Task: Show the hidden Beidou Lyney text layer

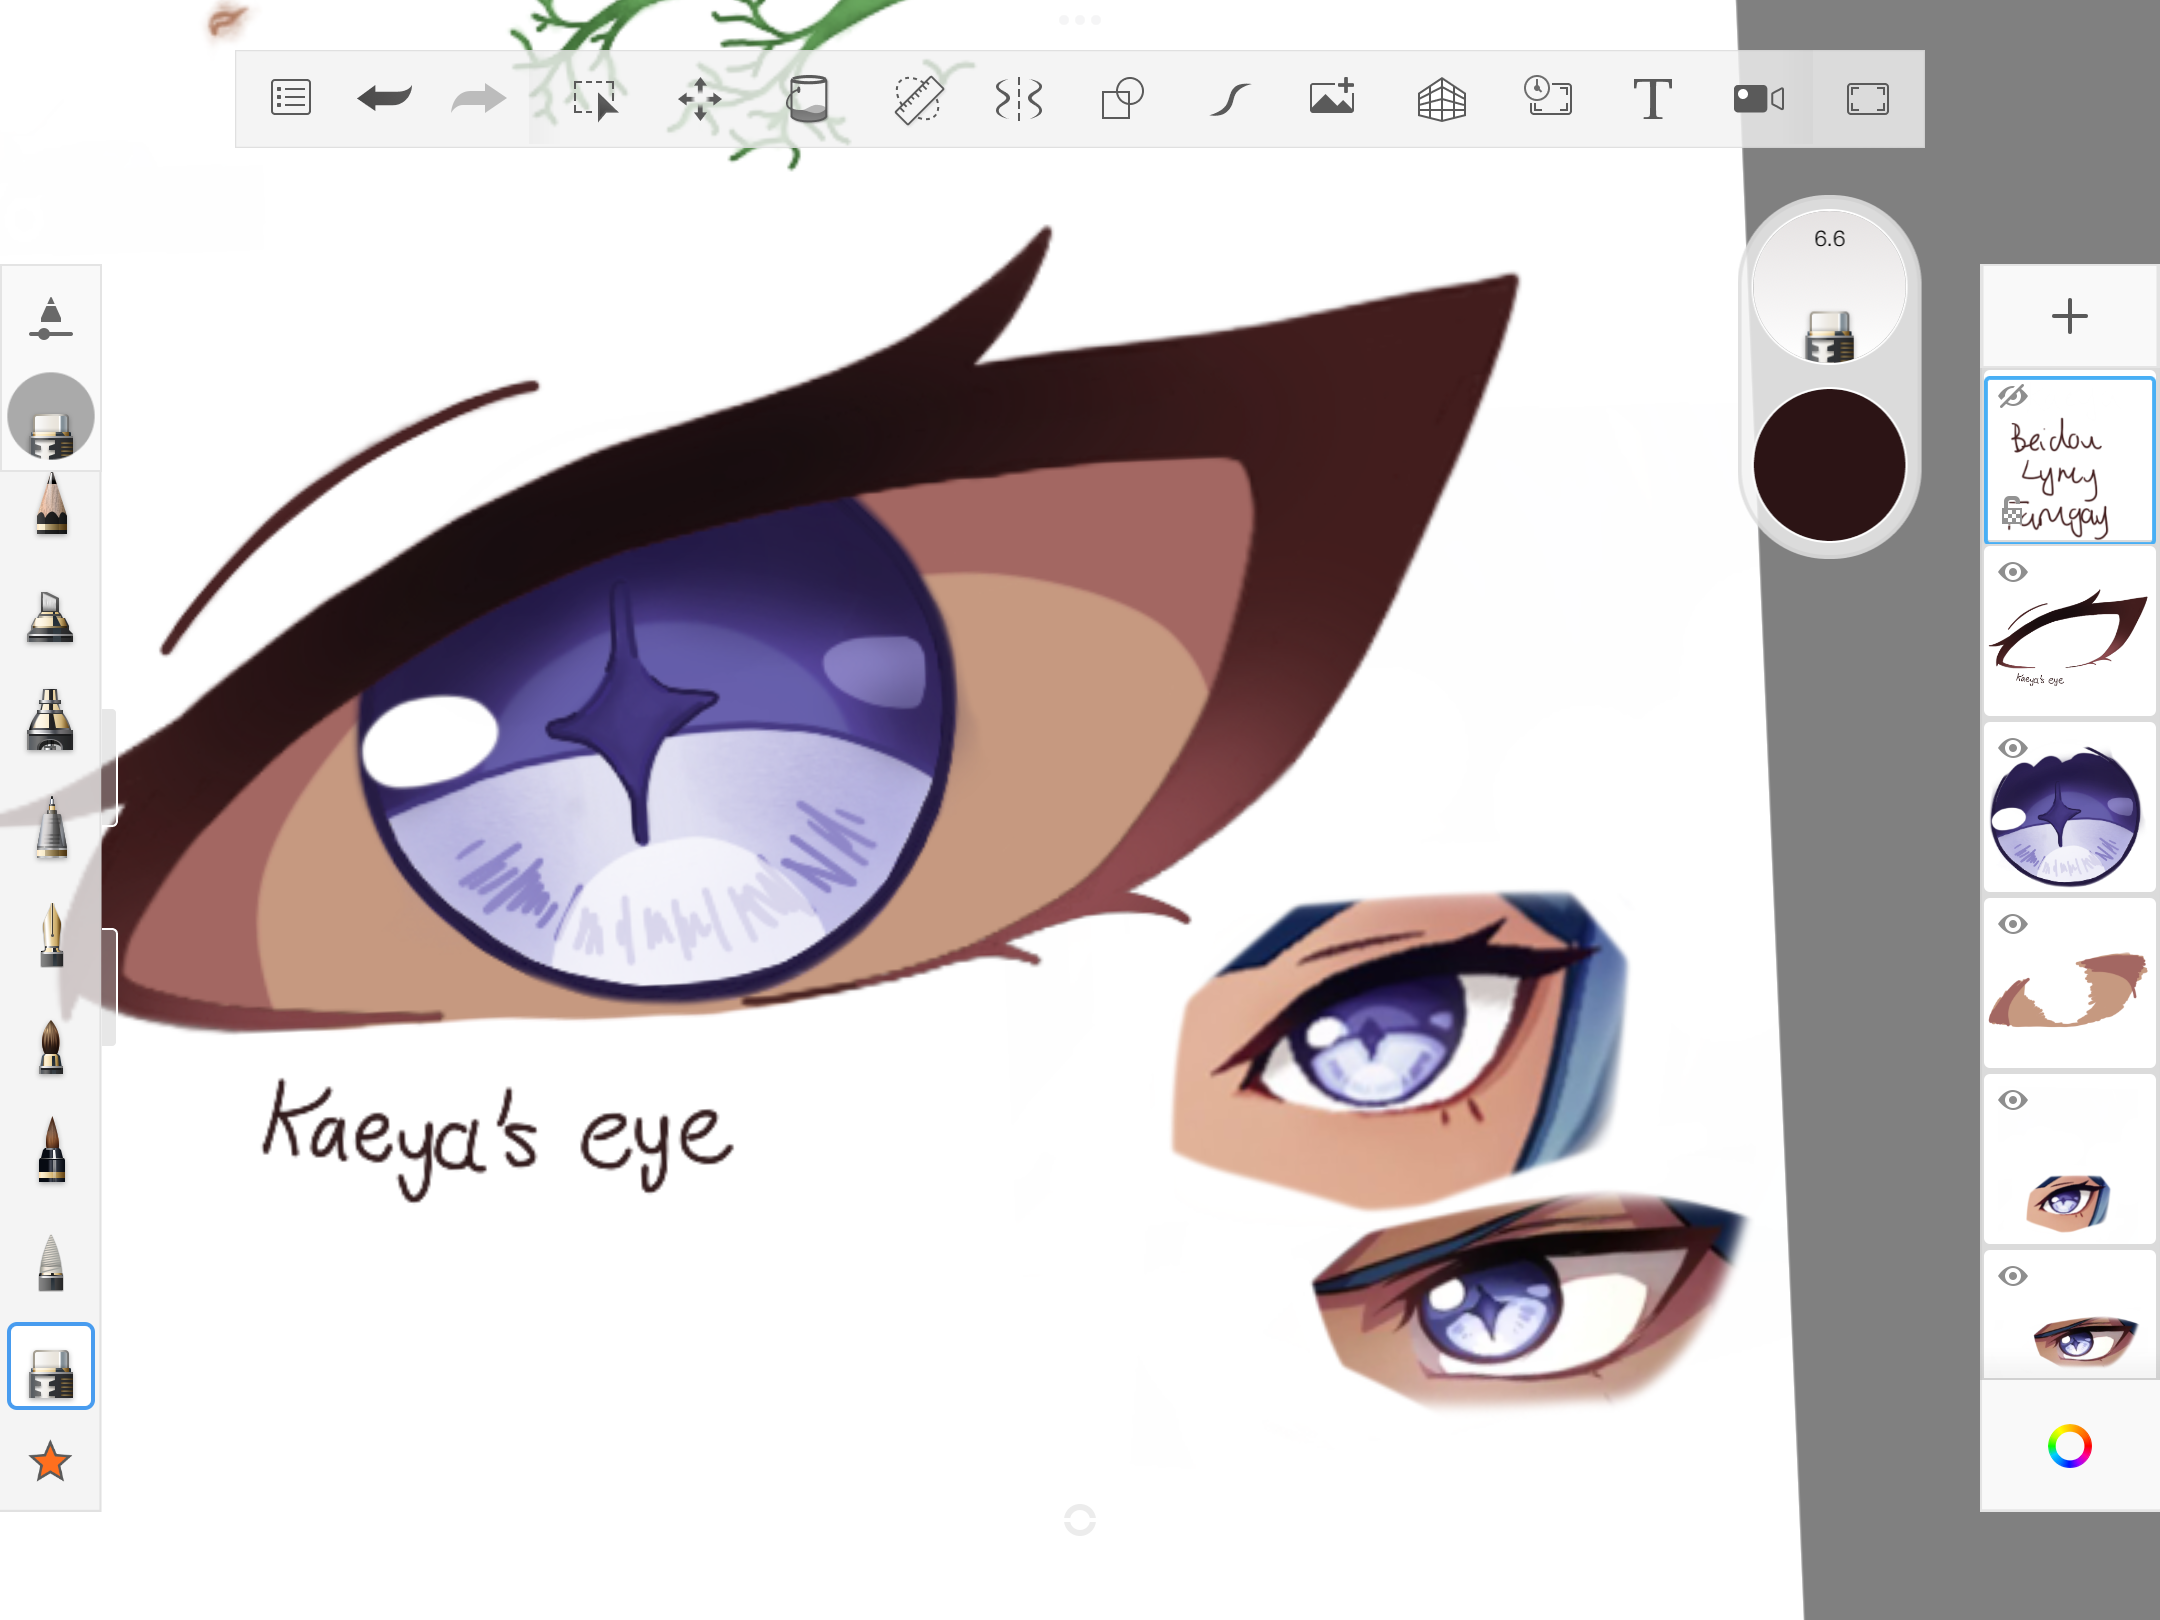Action: 2012,396
